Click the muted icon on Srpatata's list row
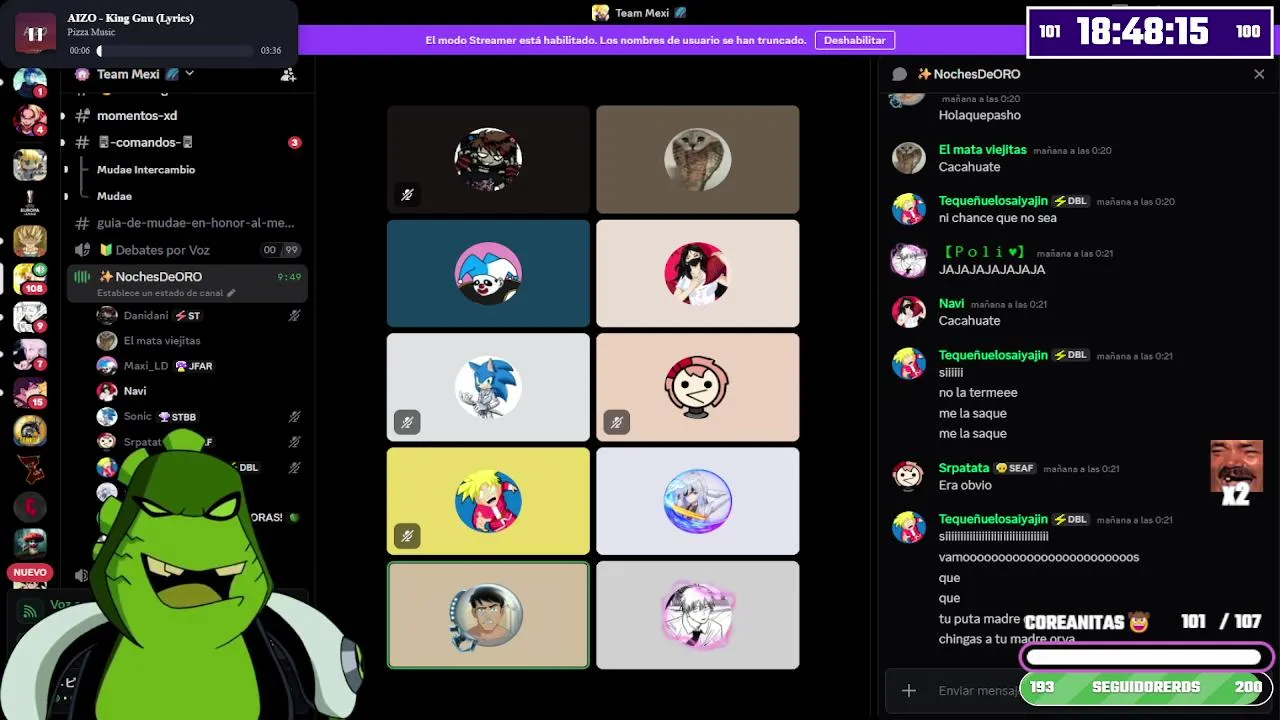The width and height of the screenshot is (1280, 720). [294, 442]
